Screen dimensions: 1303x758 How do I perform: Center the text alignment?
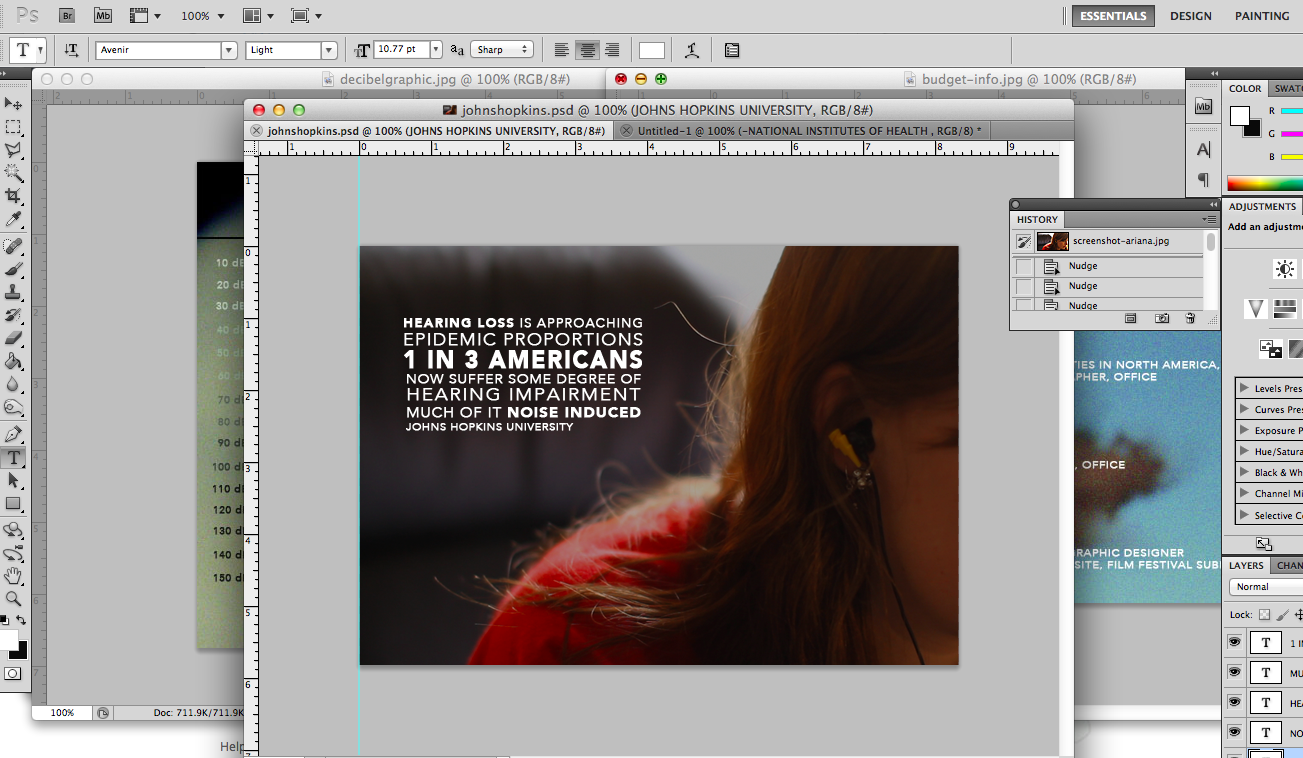[587, 50]
